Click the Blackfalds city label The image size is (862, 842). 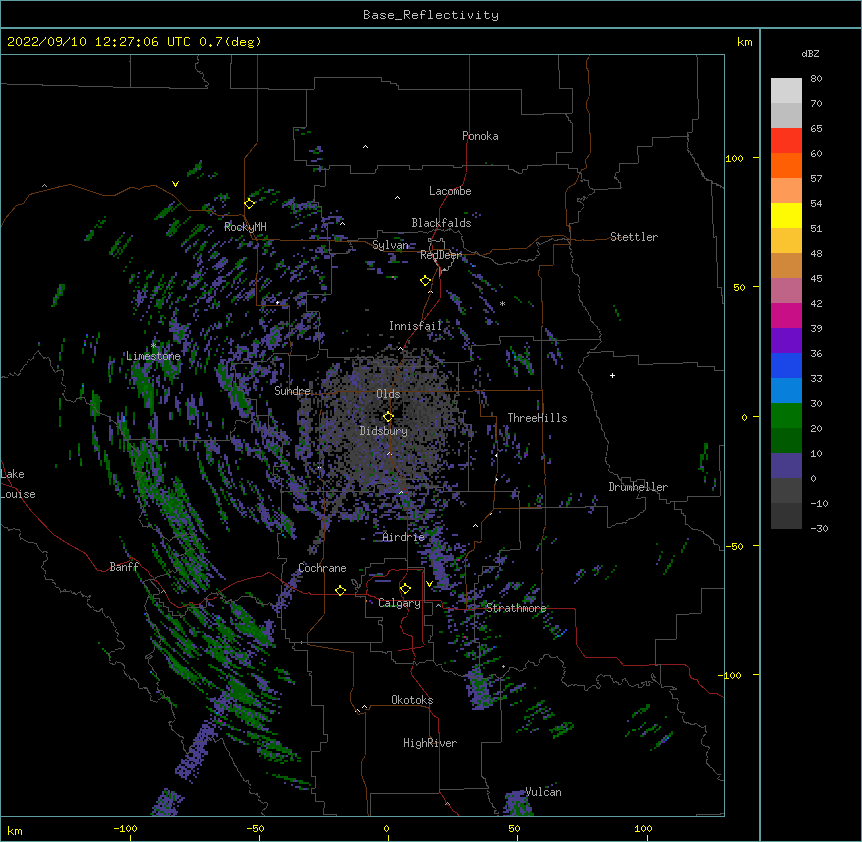tap(441, 223)
